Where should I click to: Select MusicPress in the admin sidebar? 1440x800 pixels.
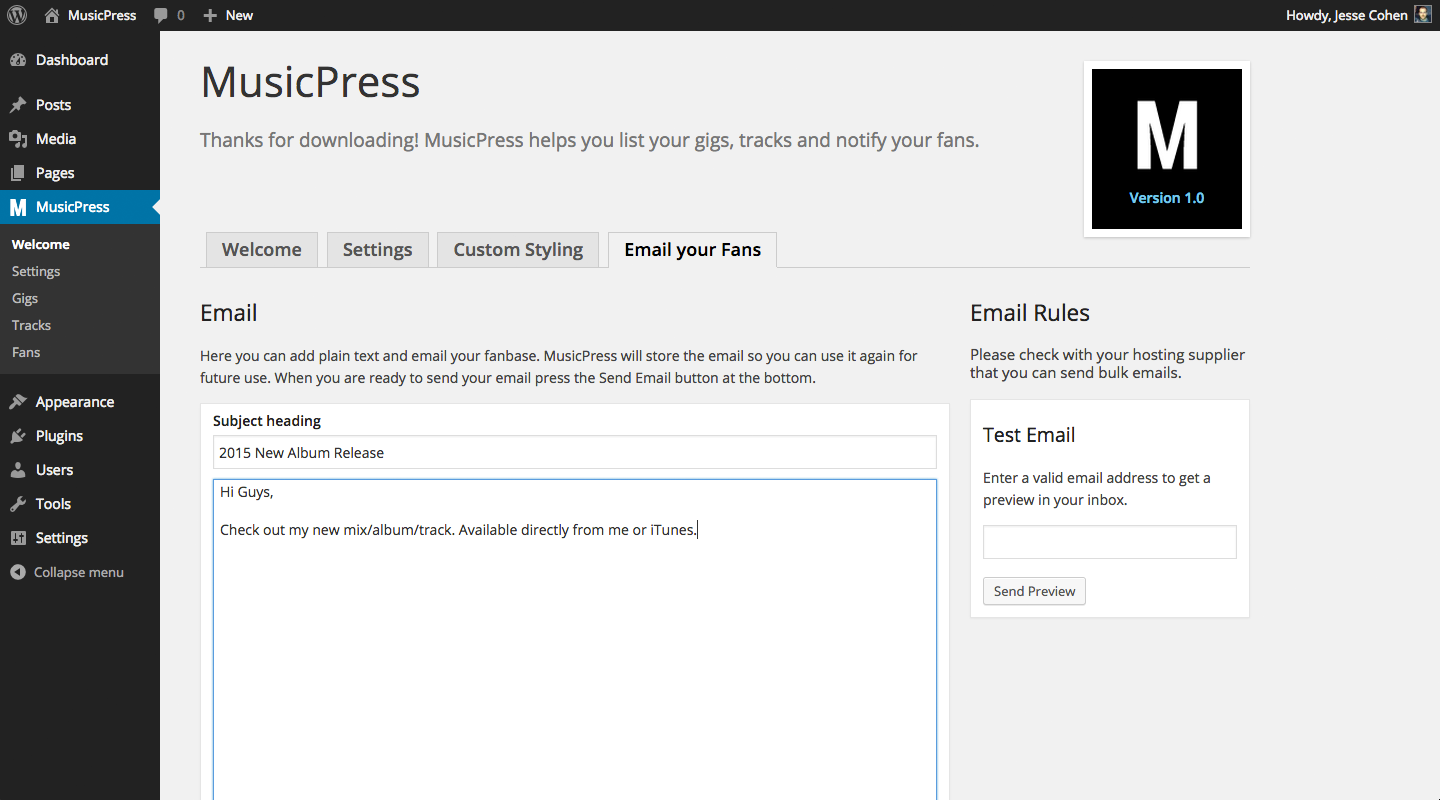(x=80, y=207)
